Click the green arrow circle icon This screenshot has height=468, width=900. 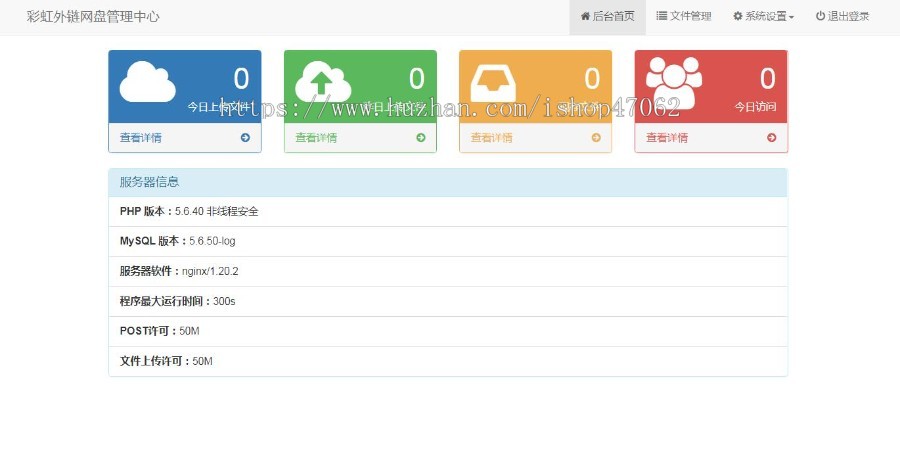click(x=421, y=138)
